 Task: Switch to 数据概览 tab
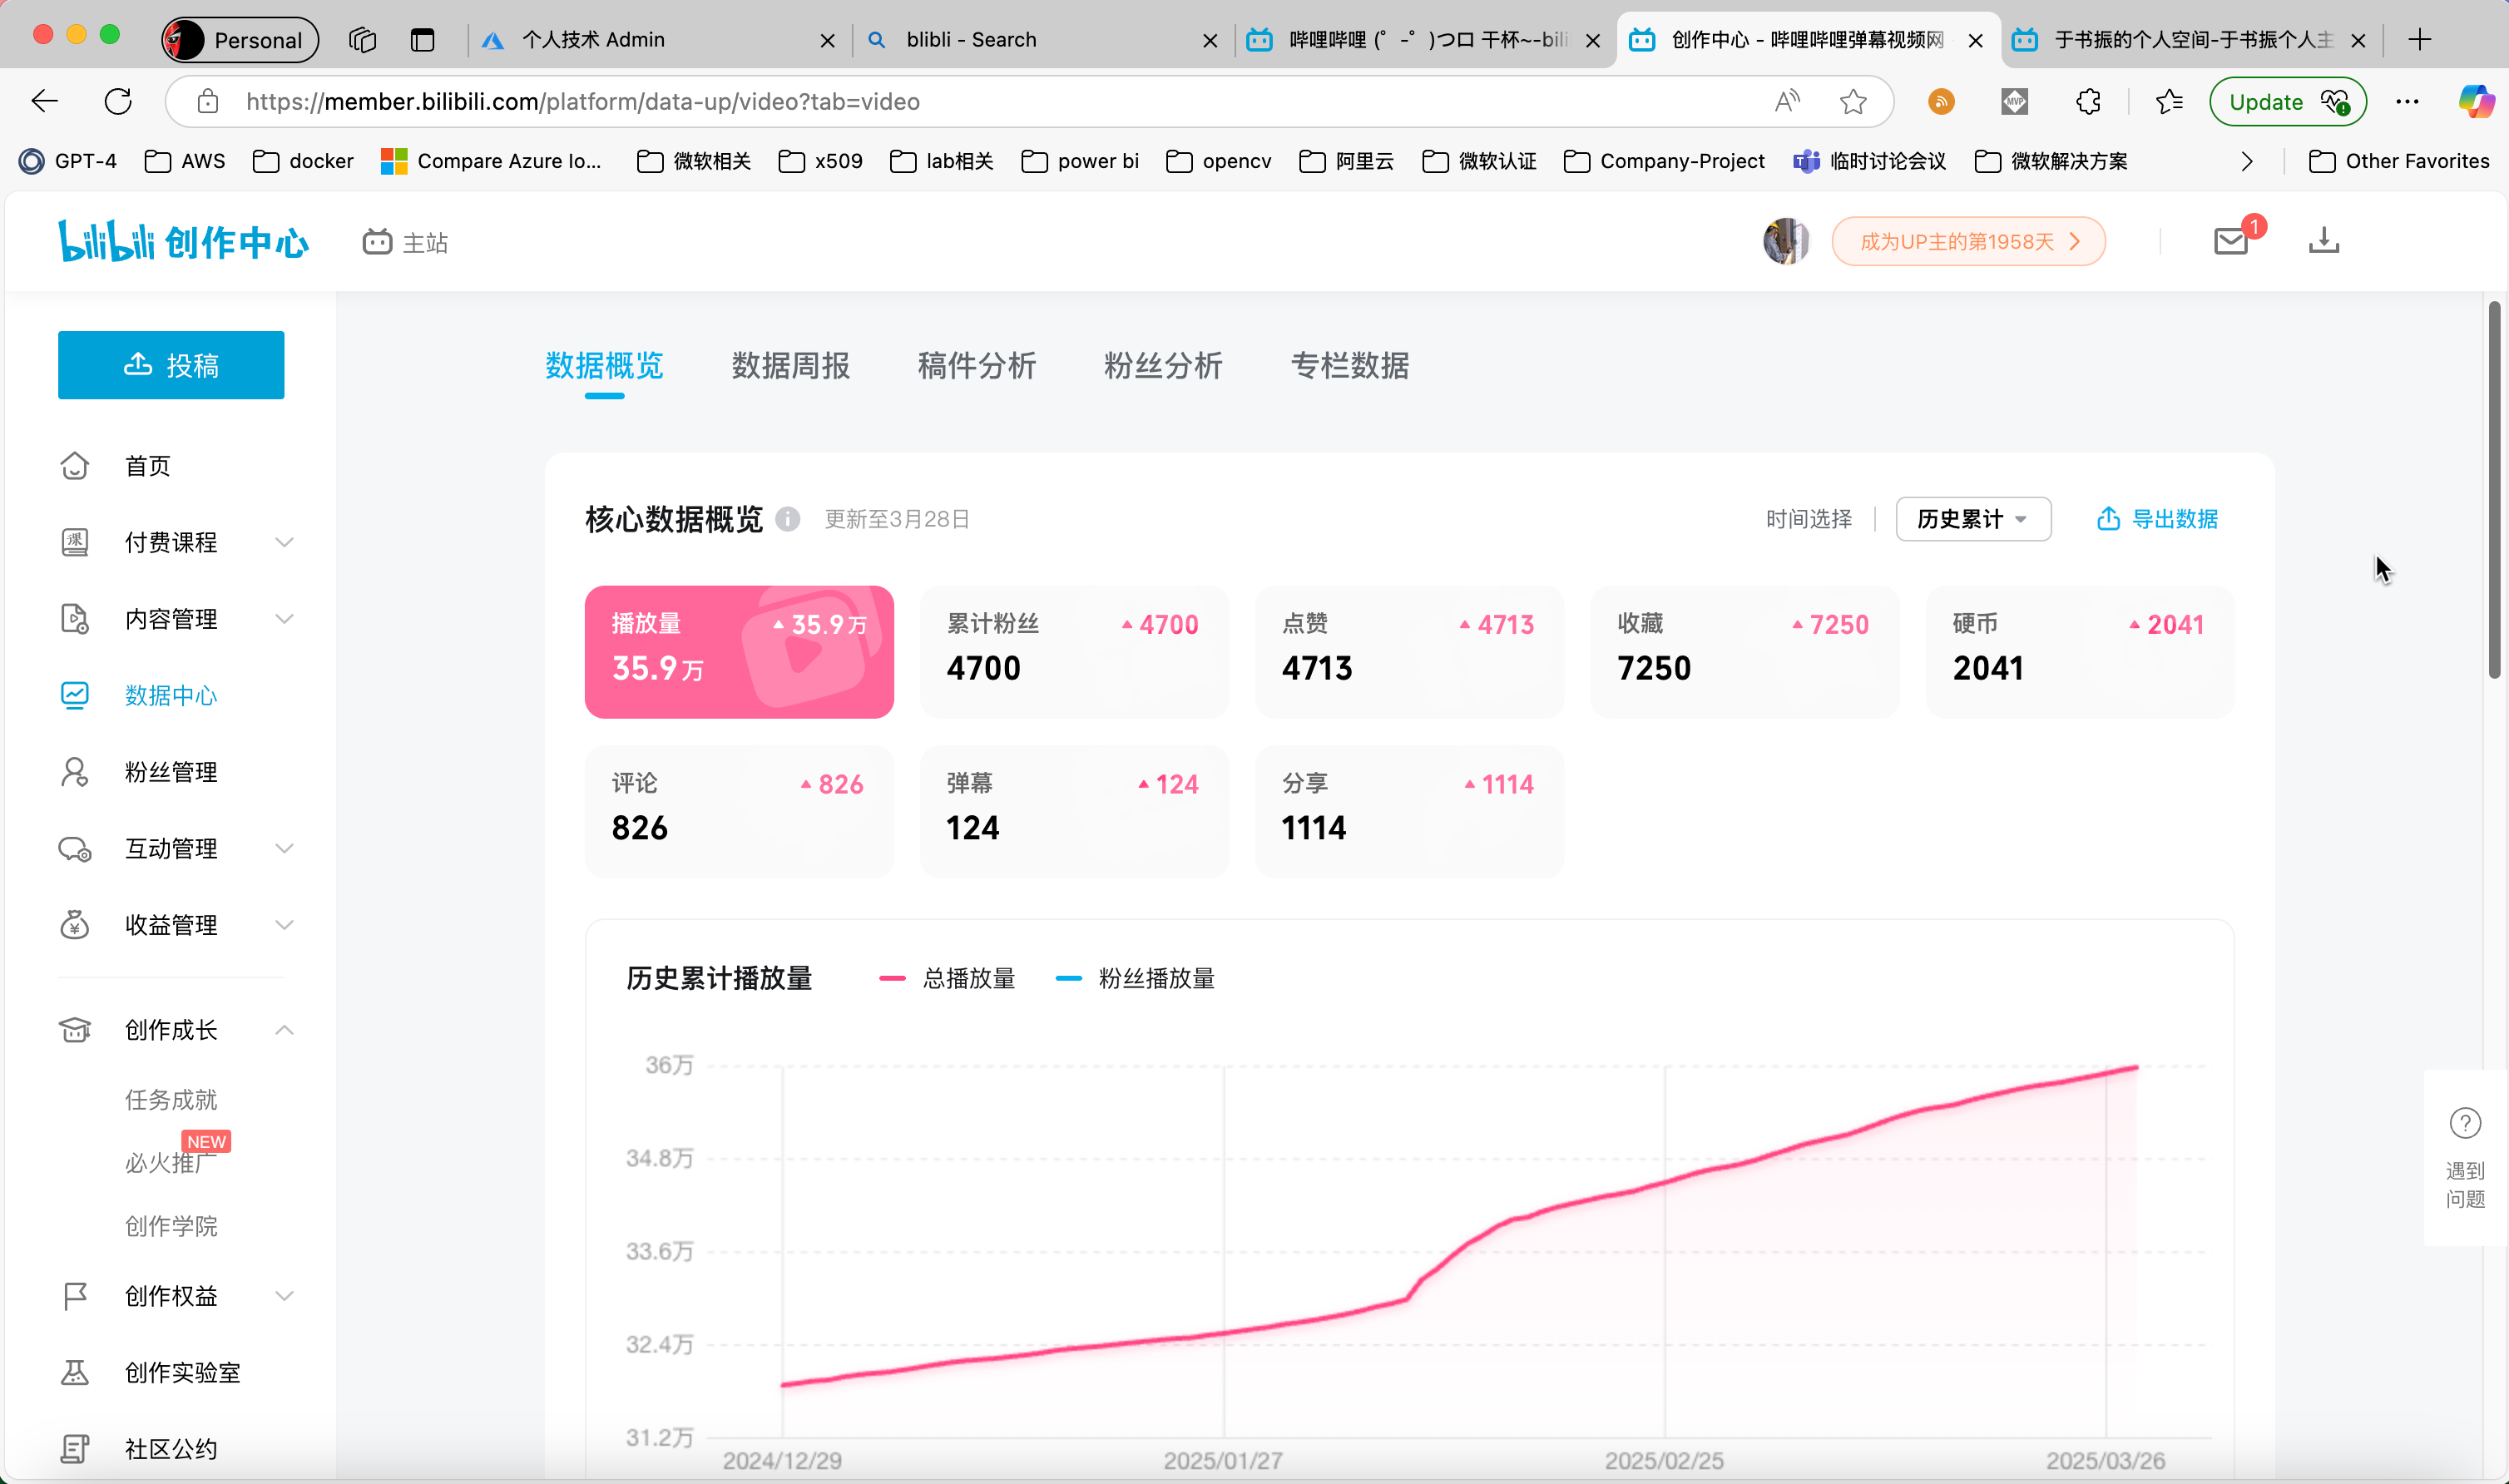(604, 365)
